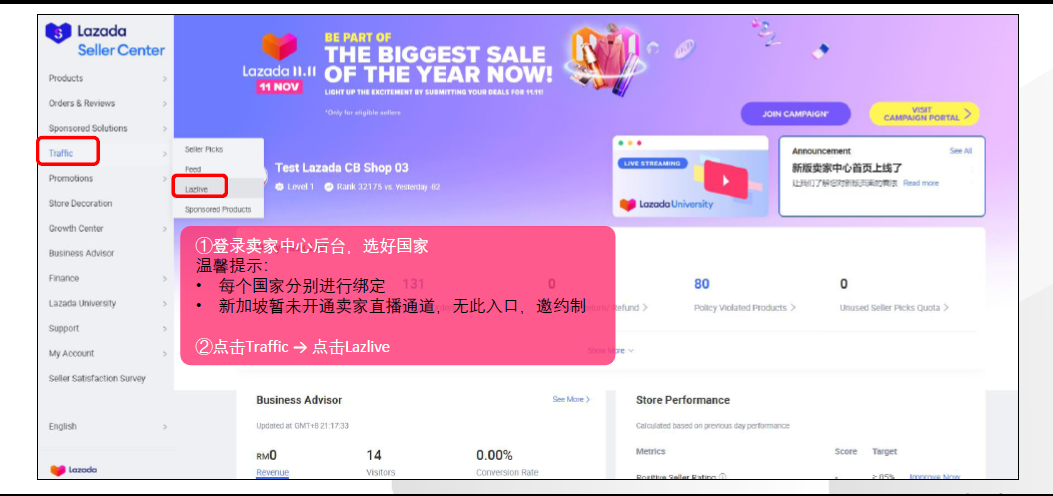Click the JOIN CAMPAIGN button

tap(795, 114)
